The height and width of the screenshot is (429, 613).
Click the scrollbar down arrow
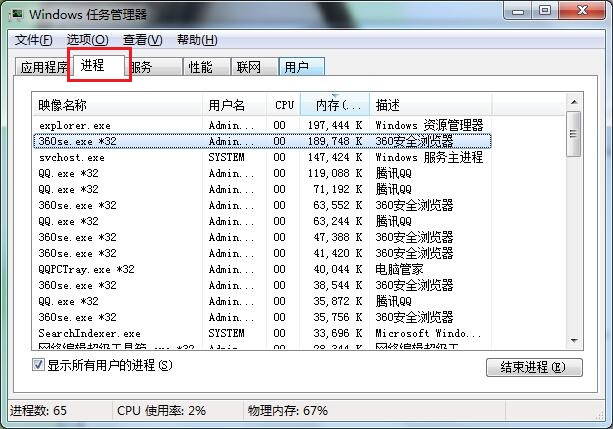pos(574,341)
